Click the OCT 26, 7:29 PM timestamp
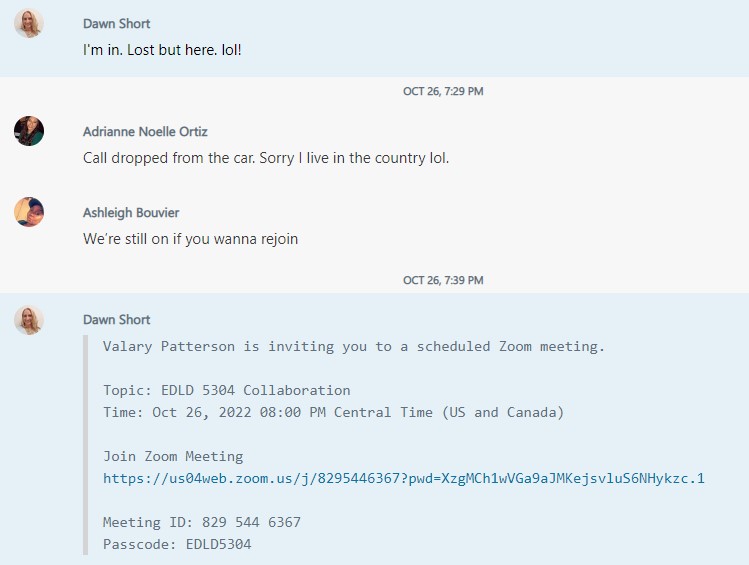 (x=443, y=91)
